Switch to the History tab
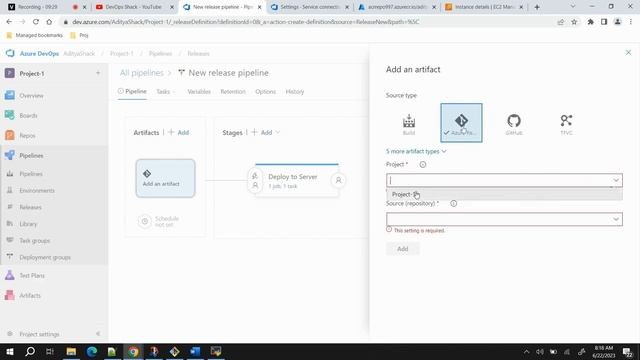Image resolution: width=640 pixels, height=360 pixels. [295, 91]
